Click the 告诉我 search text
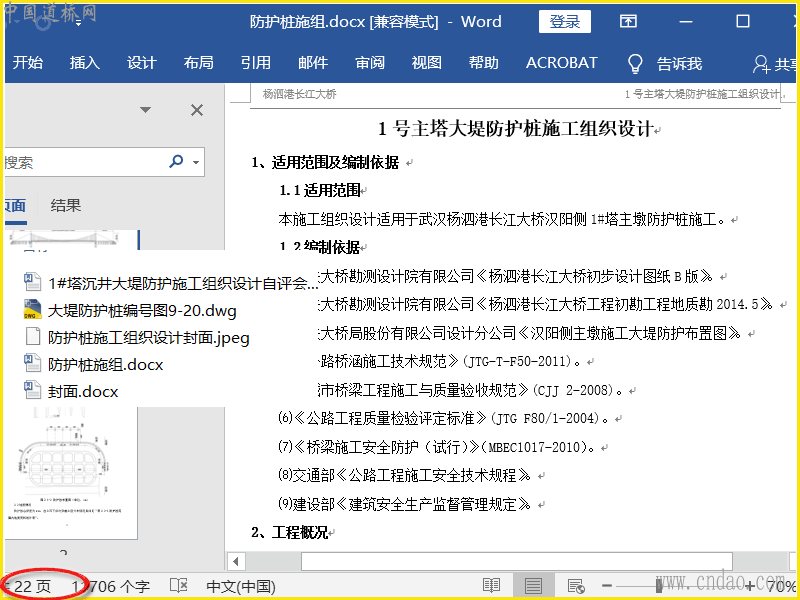The image size is (800, 600). 680,64
